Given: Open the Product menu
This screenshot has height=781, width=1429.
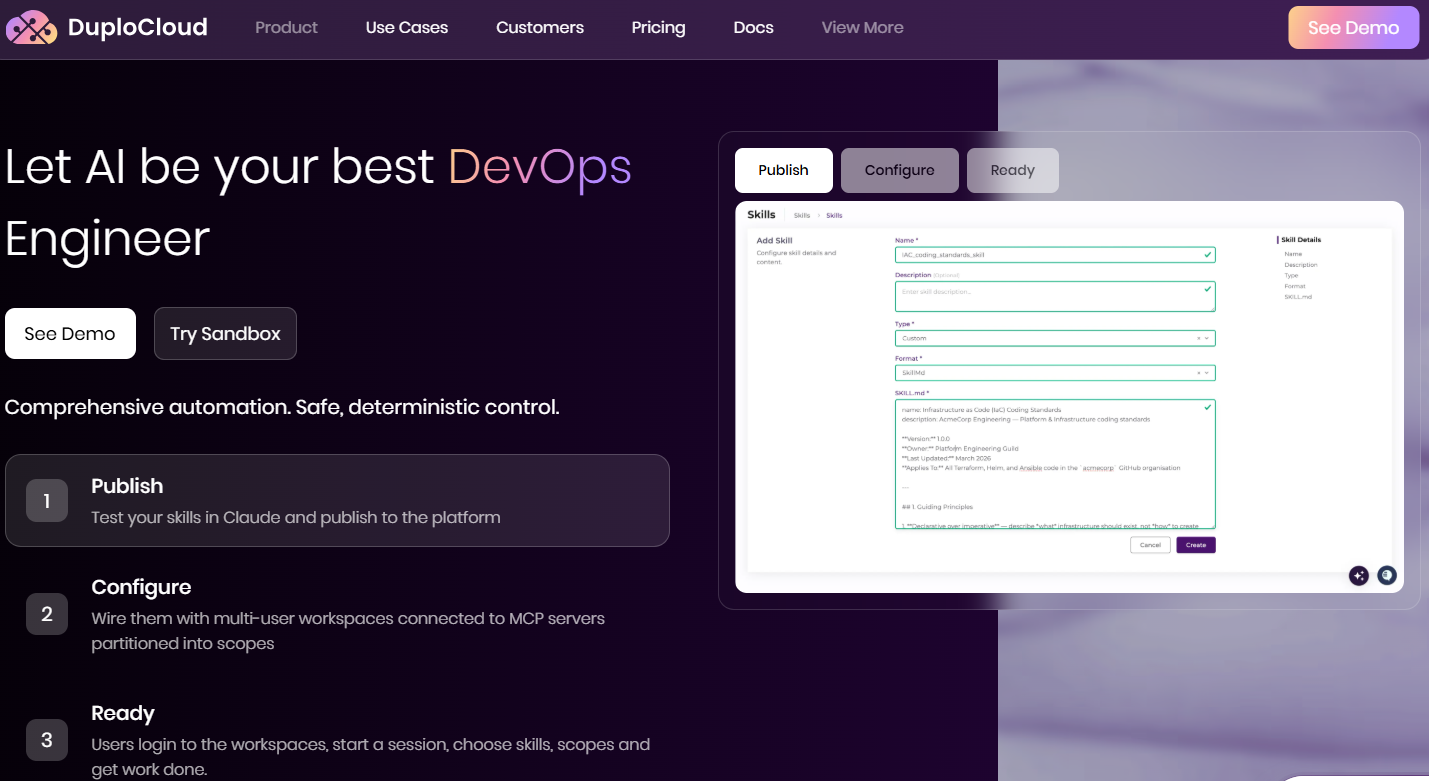Looking at the screenshot, I should [286, 28].
